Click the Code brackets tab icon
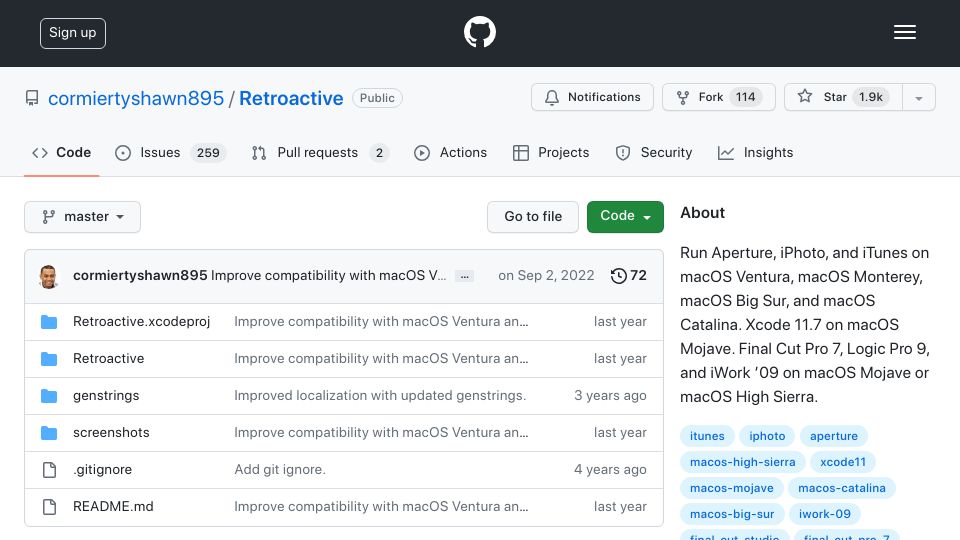960x540 pixels. [40, 153]
